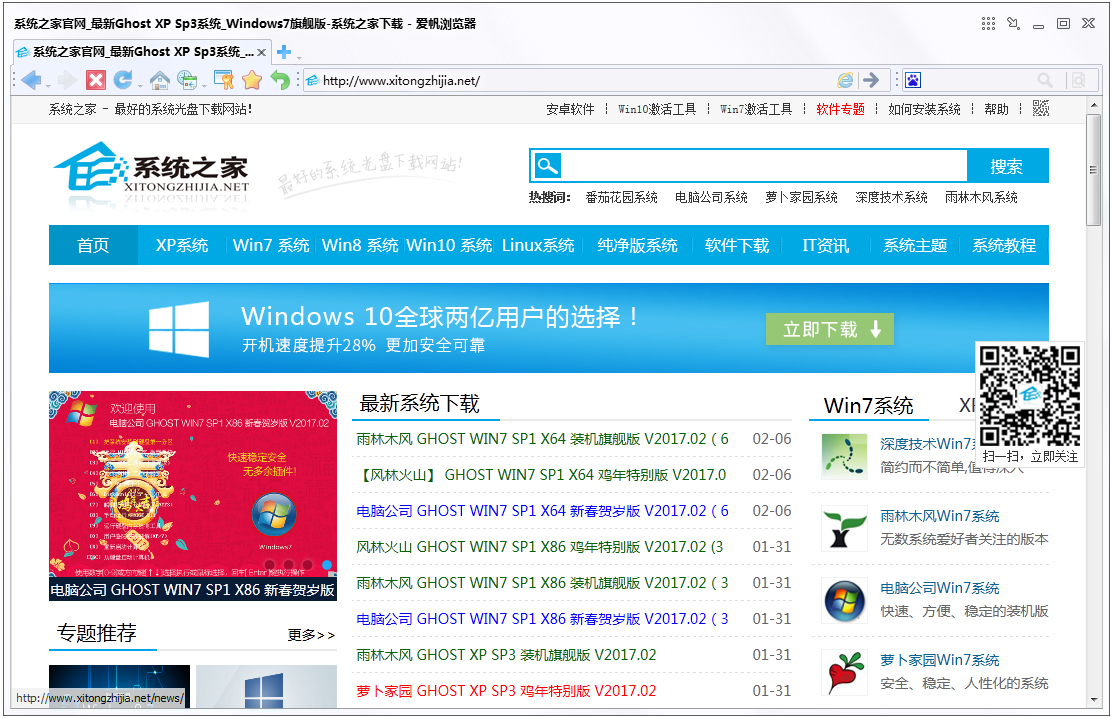
Task: Click the browser address bar URL
Action: (401, 81)
